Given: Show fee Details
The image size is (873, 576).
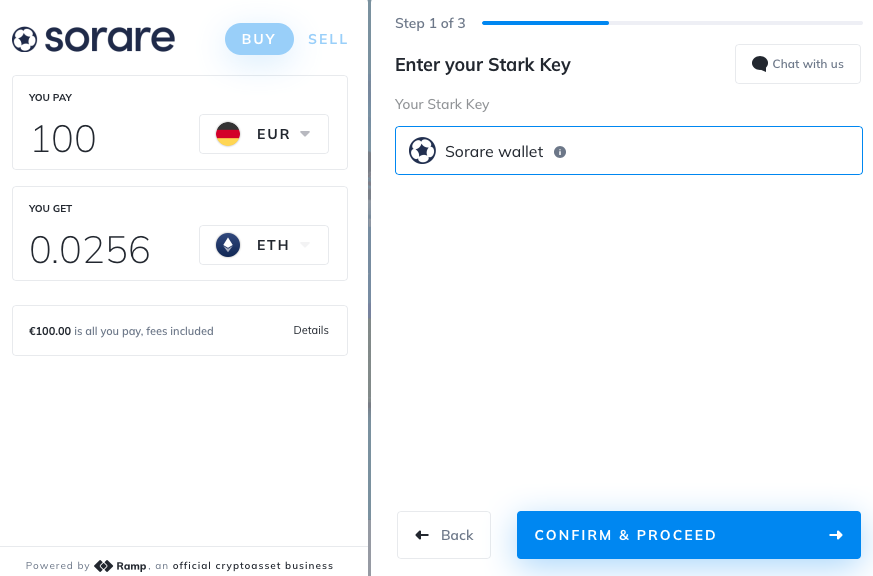Looking at the screenshot, I should (311, 330).
